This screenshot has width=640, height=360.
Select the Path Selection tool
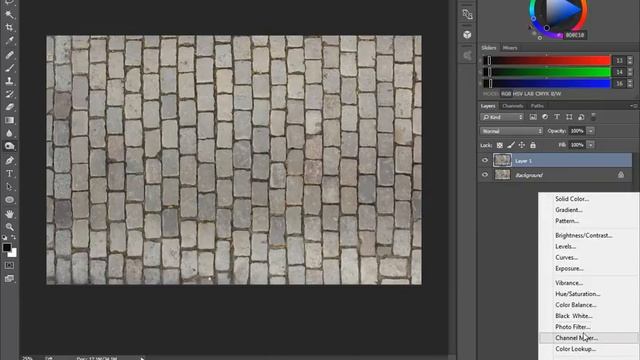(x=9, y=187)
